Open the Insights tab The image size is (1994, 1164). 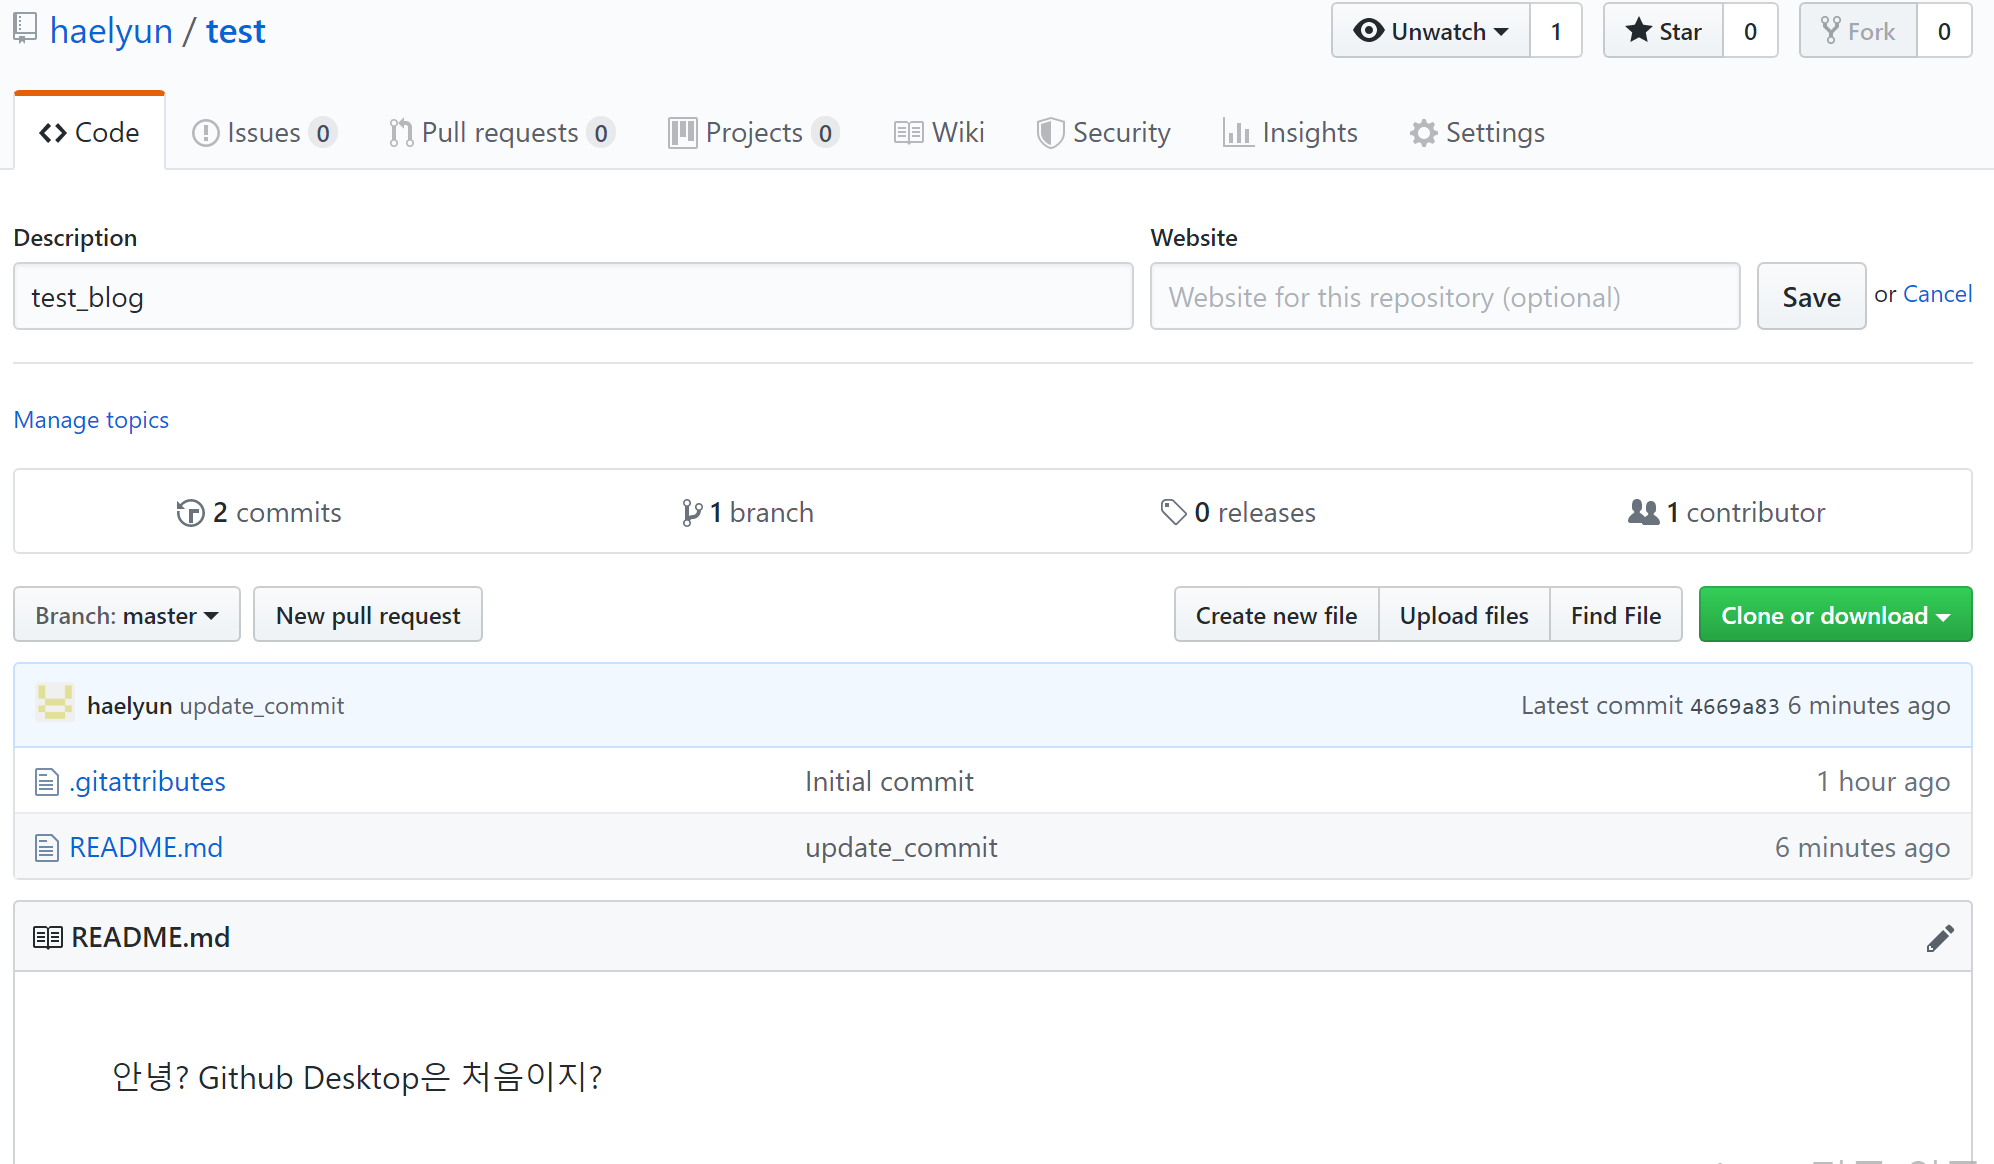1290,132
